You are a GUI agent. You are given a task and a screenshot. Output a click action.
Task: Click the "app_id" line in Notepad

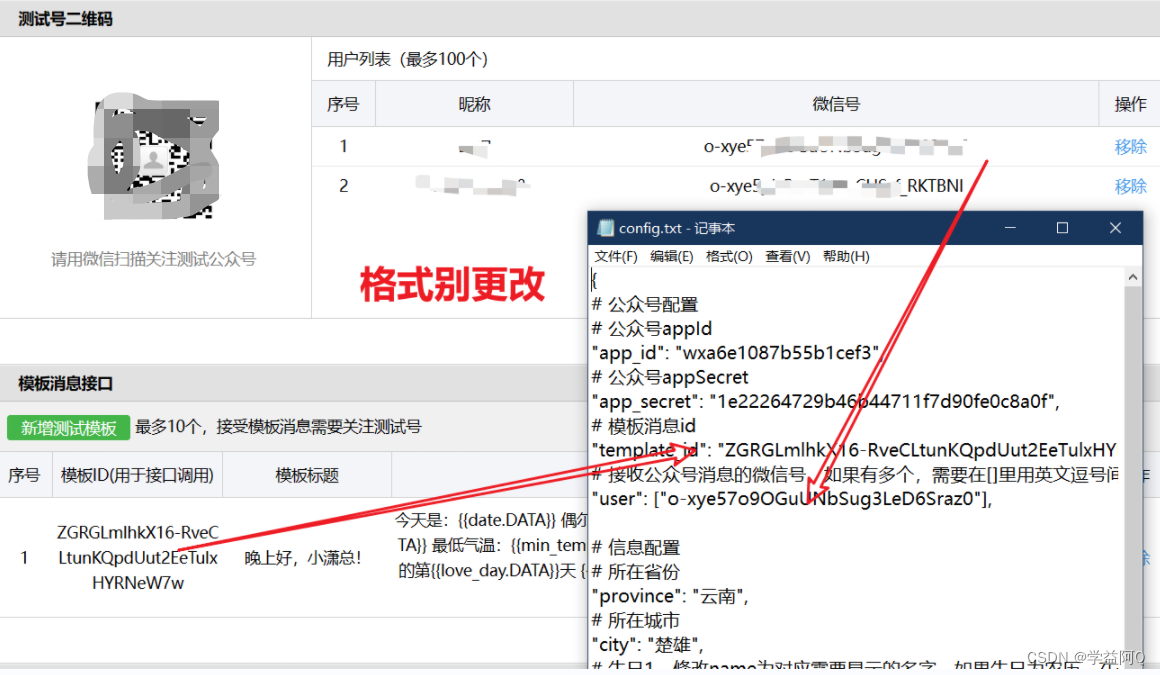[x=738, y=353]
